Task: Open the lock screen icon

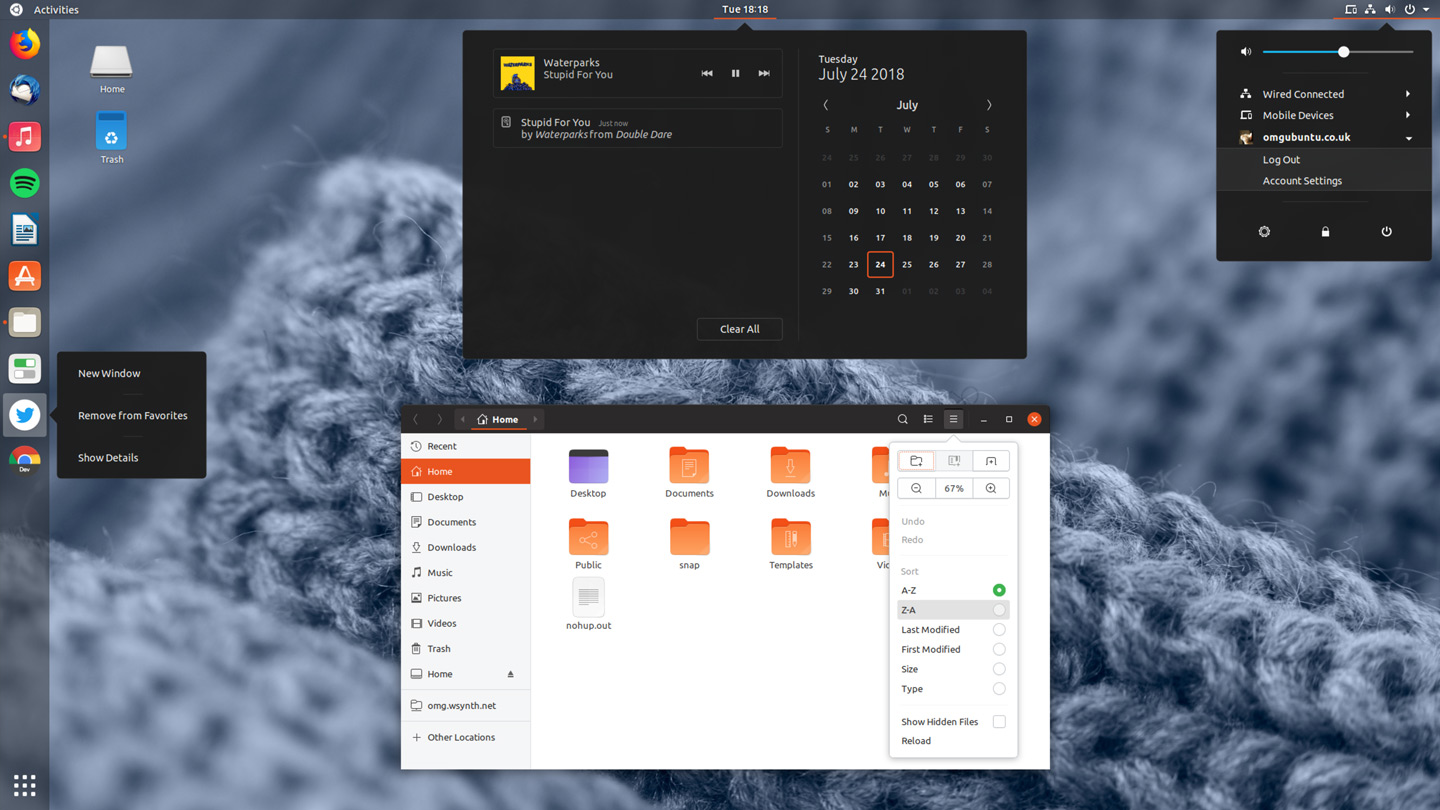Action: coord(1325,232)
